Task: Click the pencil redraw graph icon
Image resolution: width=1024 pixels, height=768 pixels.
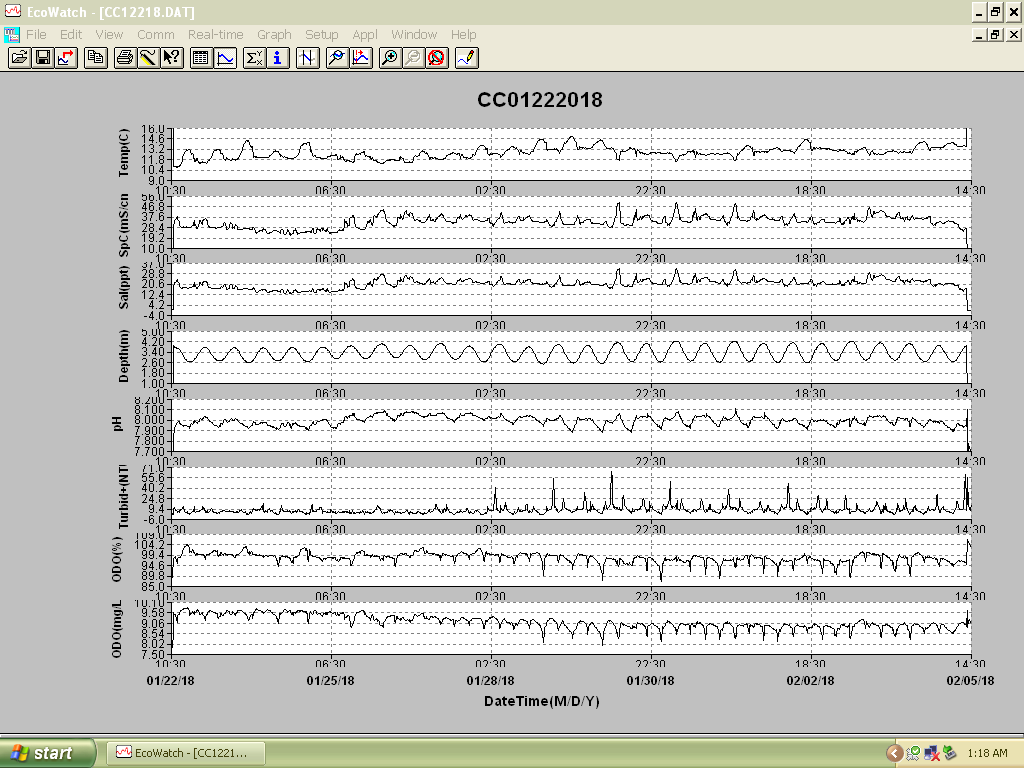Action: (x=467, y=58)
